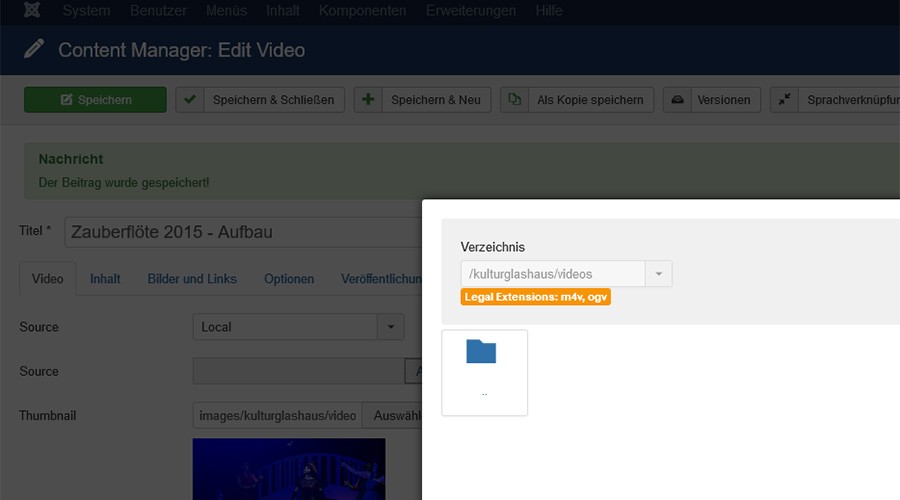
Task: Switch to the Inhalt tab
Action: point(105,279)
